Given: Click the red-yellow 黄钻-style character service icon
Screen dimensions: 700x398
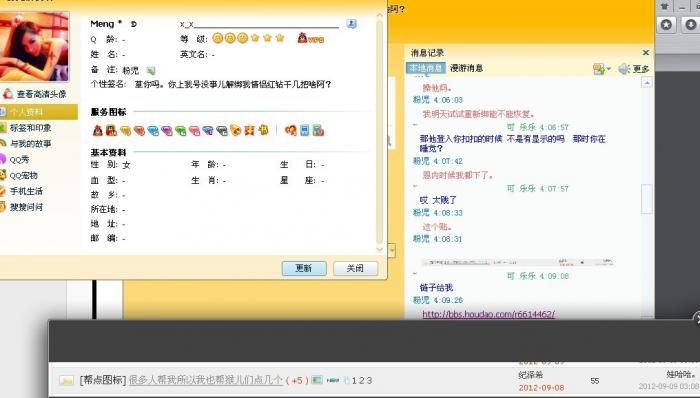Looking at the screenshot, I should point(250,130).
